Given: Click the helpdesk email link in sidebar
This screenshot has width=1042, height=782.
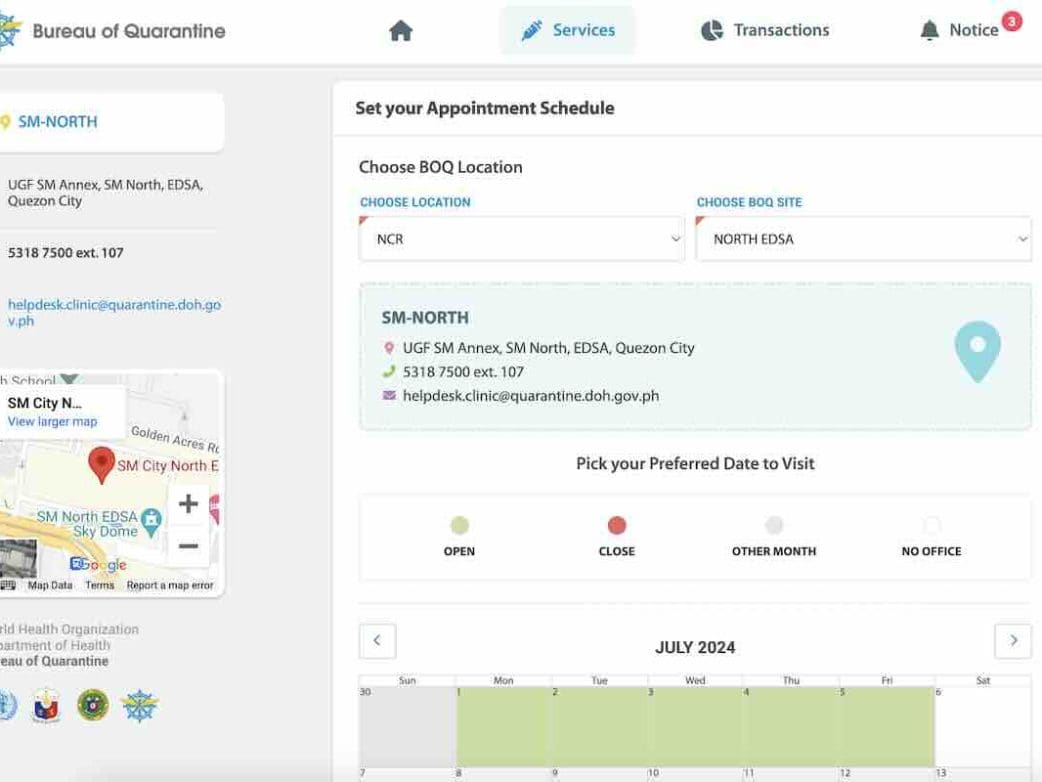Looking at the screenshot, I should [x=114, y=312].
